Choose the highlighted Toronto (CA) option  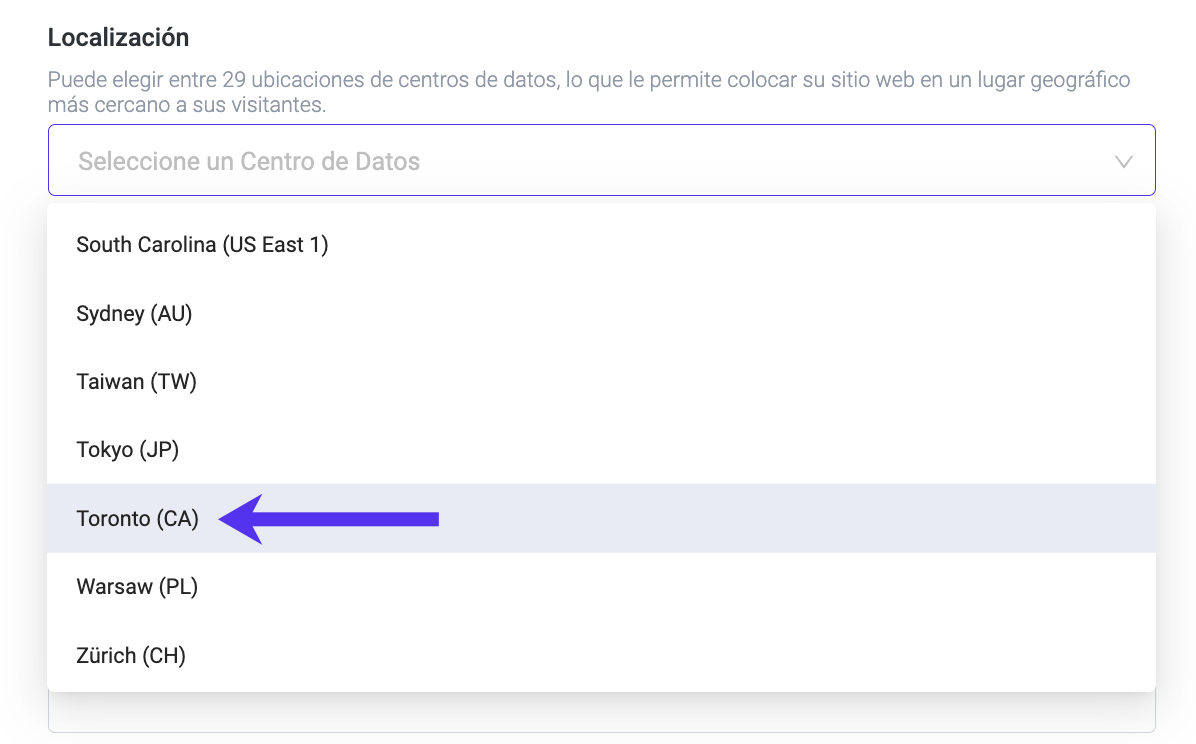click(137, 519)
